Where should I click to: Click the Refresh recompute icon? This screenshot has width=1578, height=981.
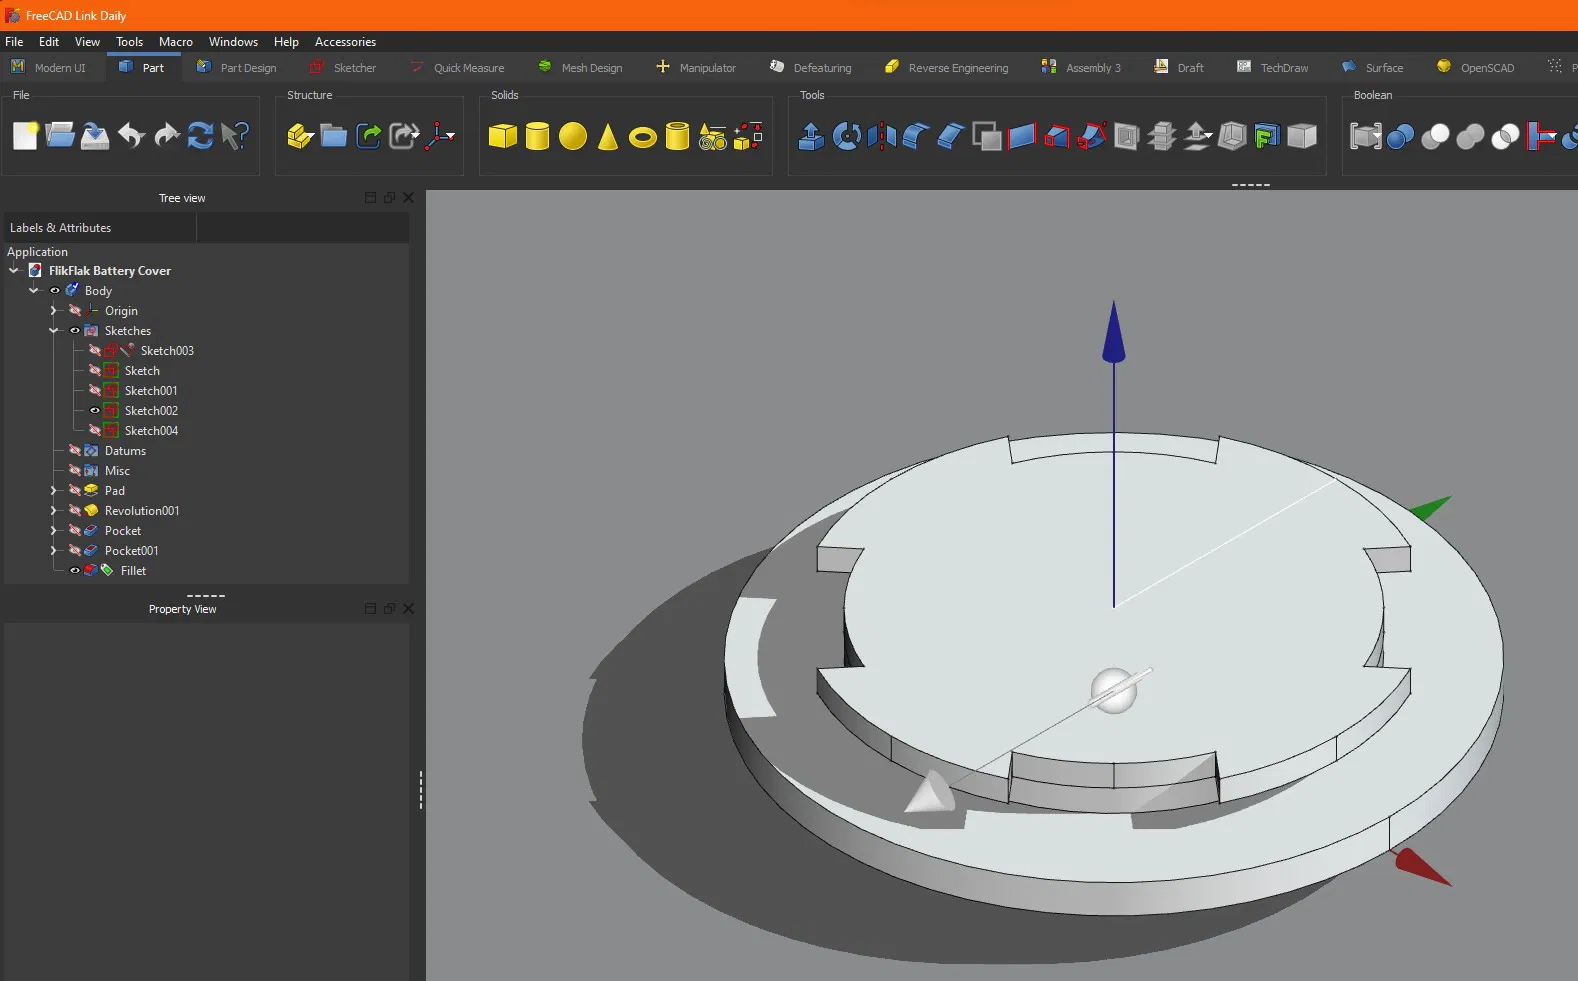(200, 136)
